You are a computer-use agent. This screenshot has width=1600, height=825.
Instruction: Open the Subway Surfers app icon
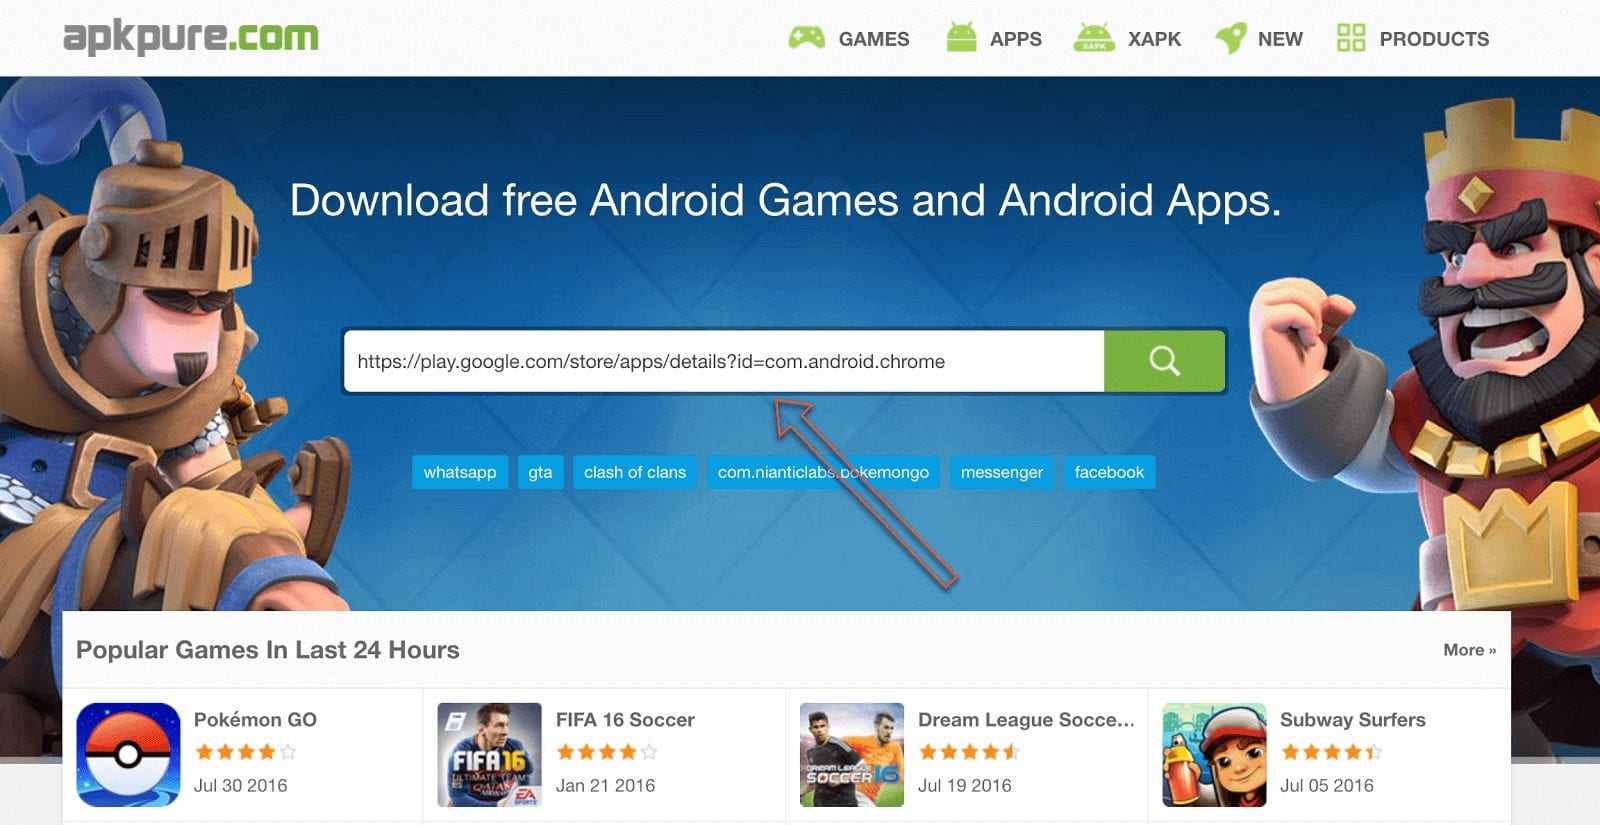point(1214,754)
